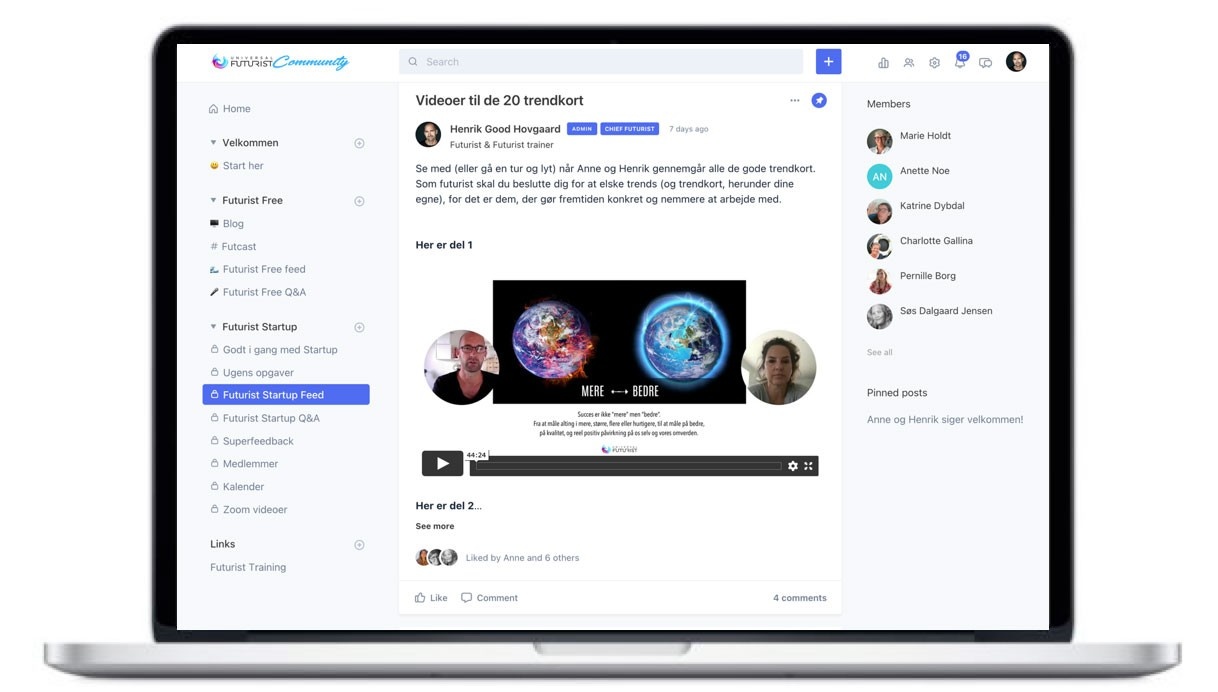The height and width of the screenshot is (692, 1218).
Task: Click the video thumbnail with two planets
Action: [619, 342]
